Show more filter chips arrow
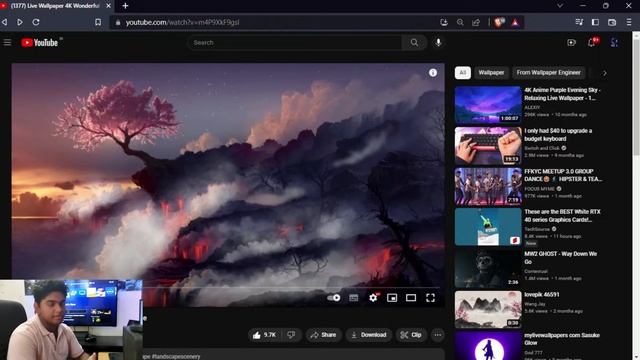 click(x=605, y=73)
